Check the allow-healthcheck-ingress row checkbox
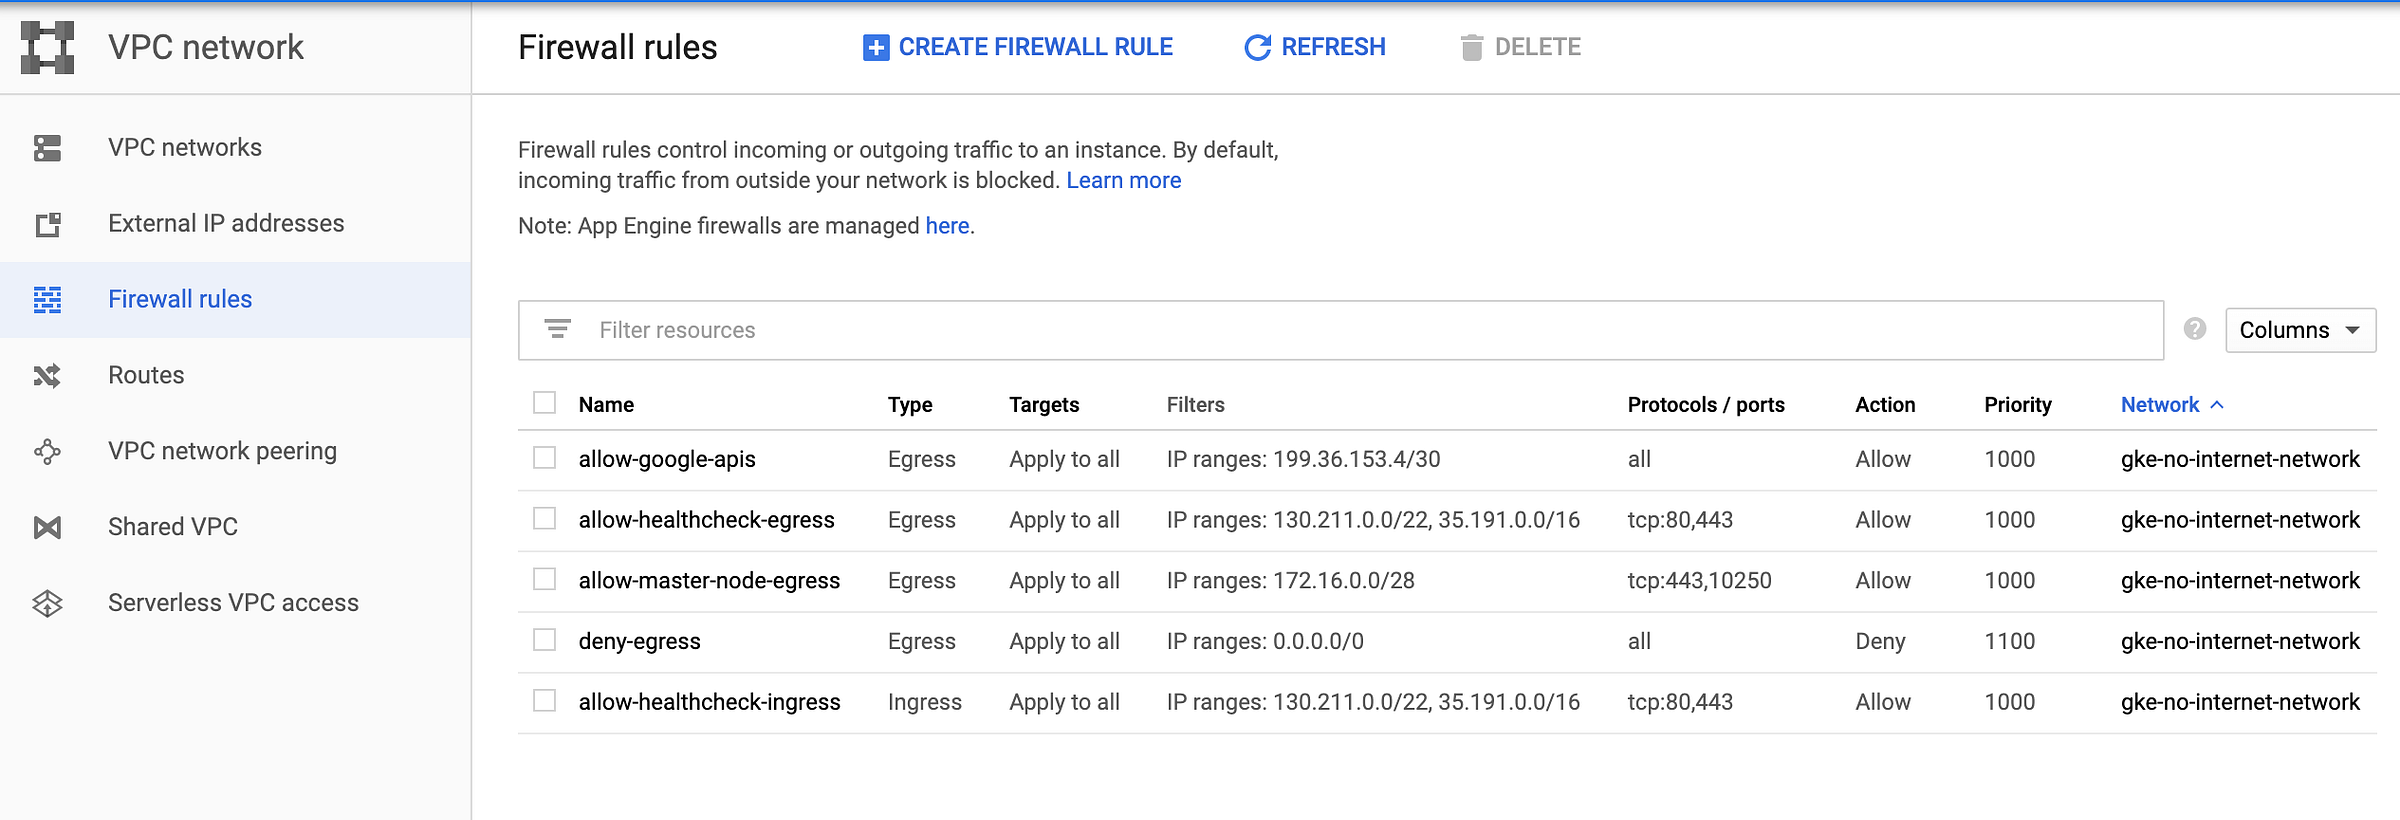Image resolution: width=2400 pixels, height=820 pixels. pyautogui.click(x=544, y=701)
